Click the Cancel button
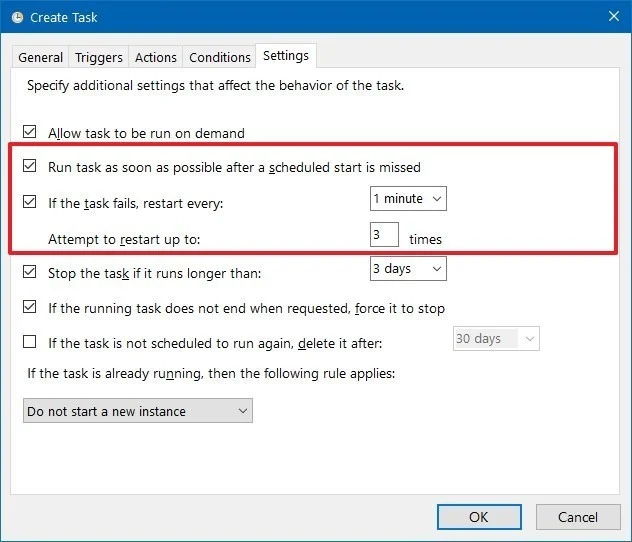Screen dimensions: 632x542 tap(578, 517)
